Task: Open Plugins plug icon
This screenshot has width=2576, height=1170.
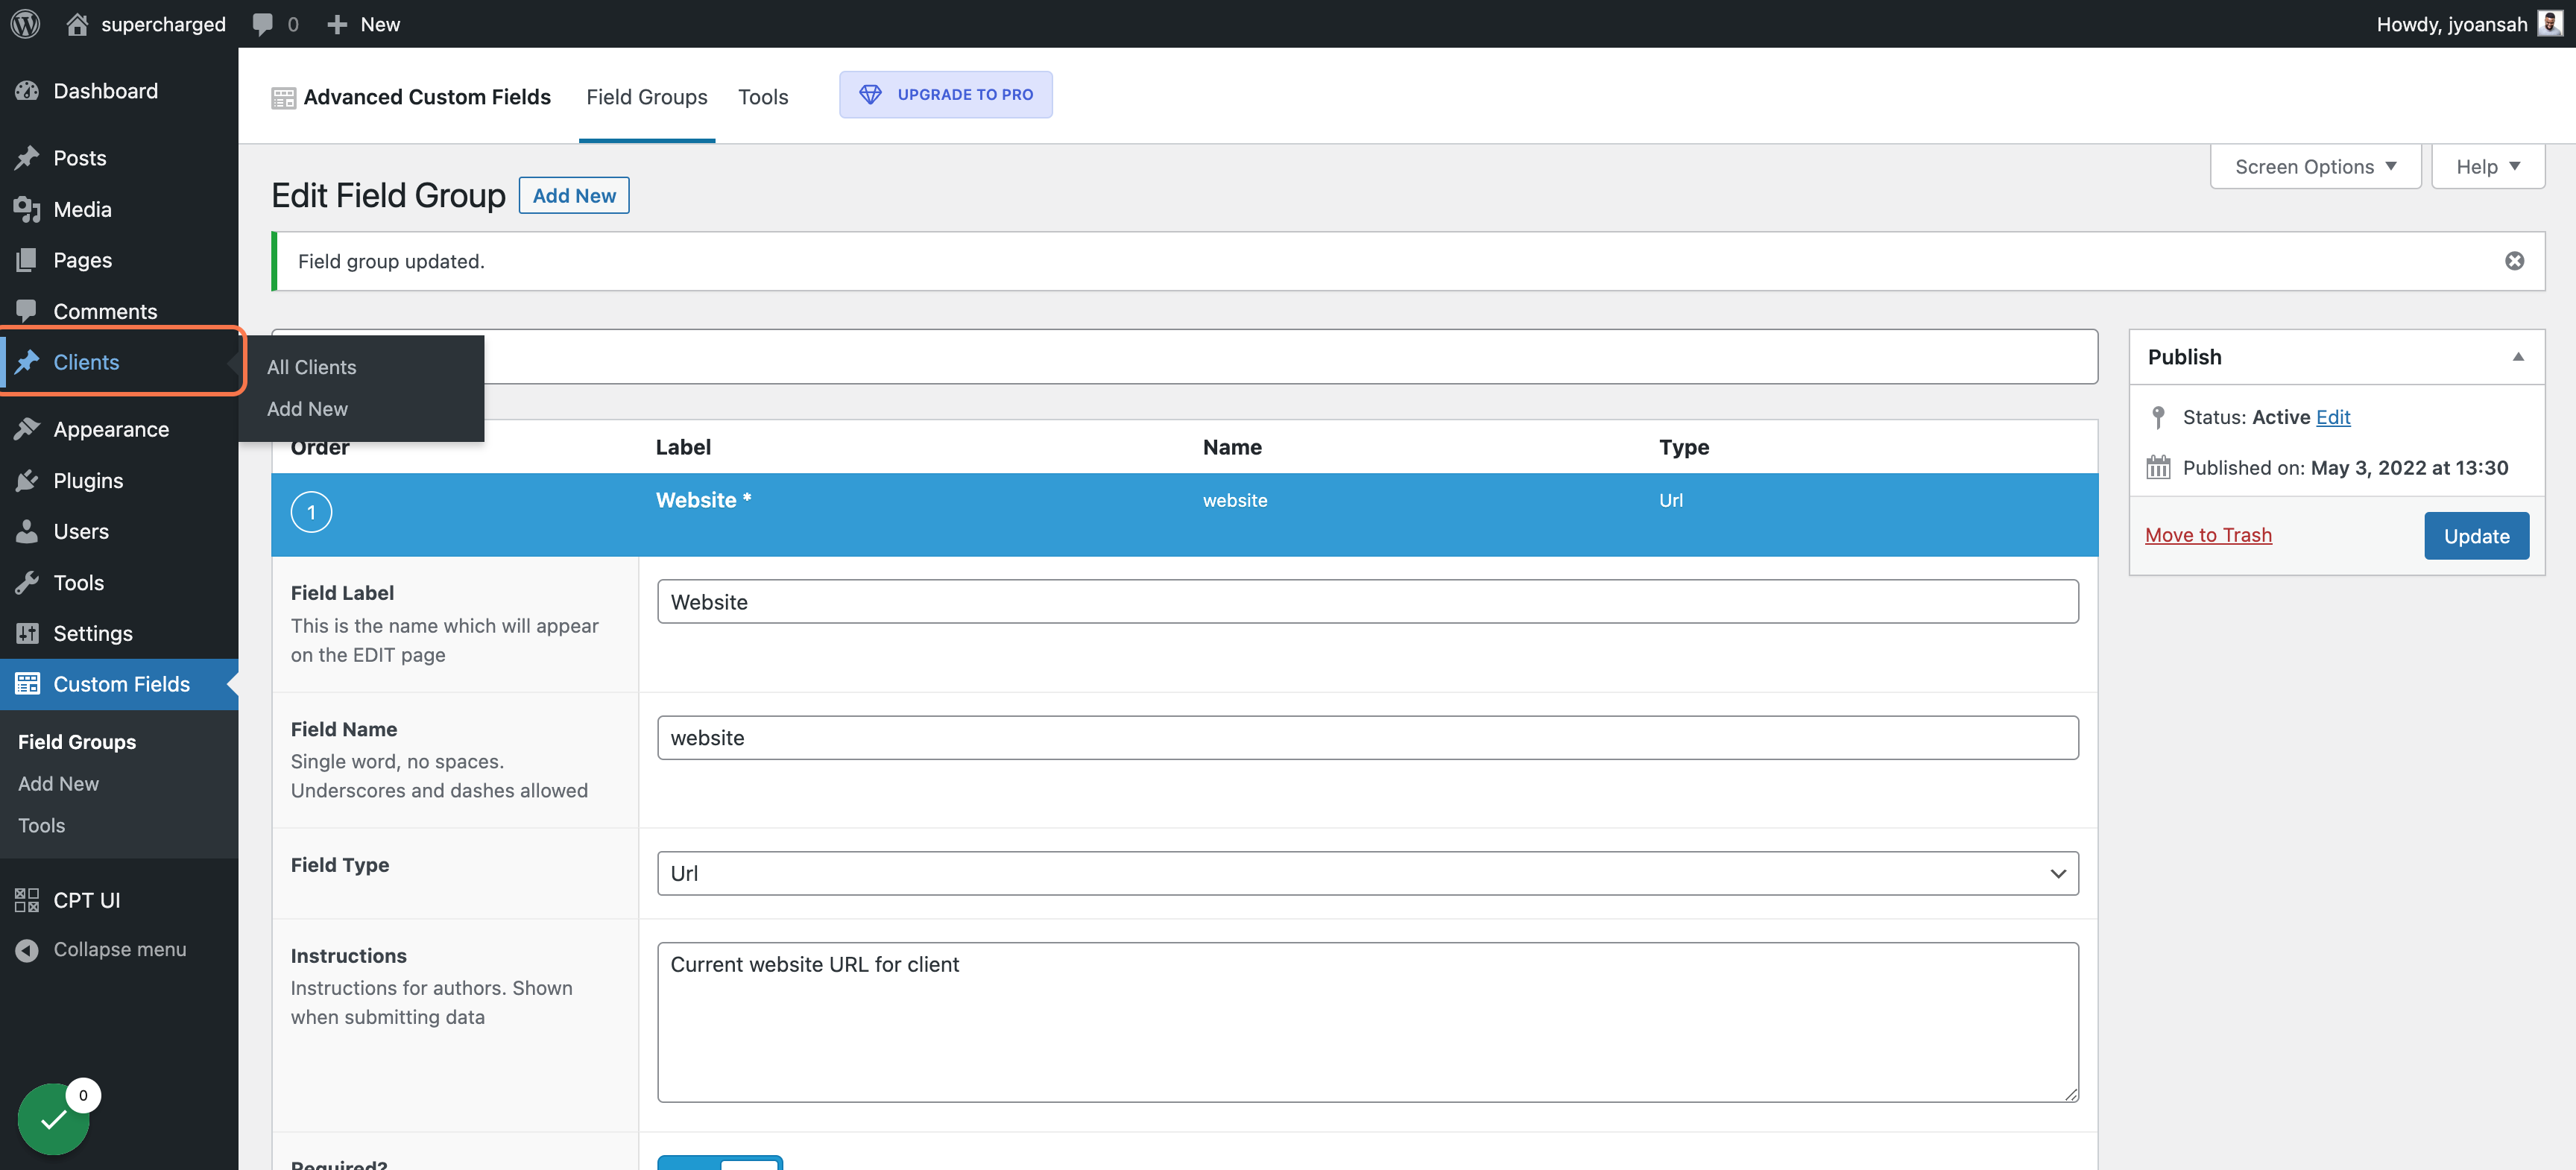Action: tap(27, 481)
